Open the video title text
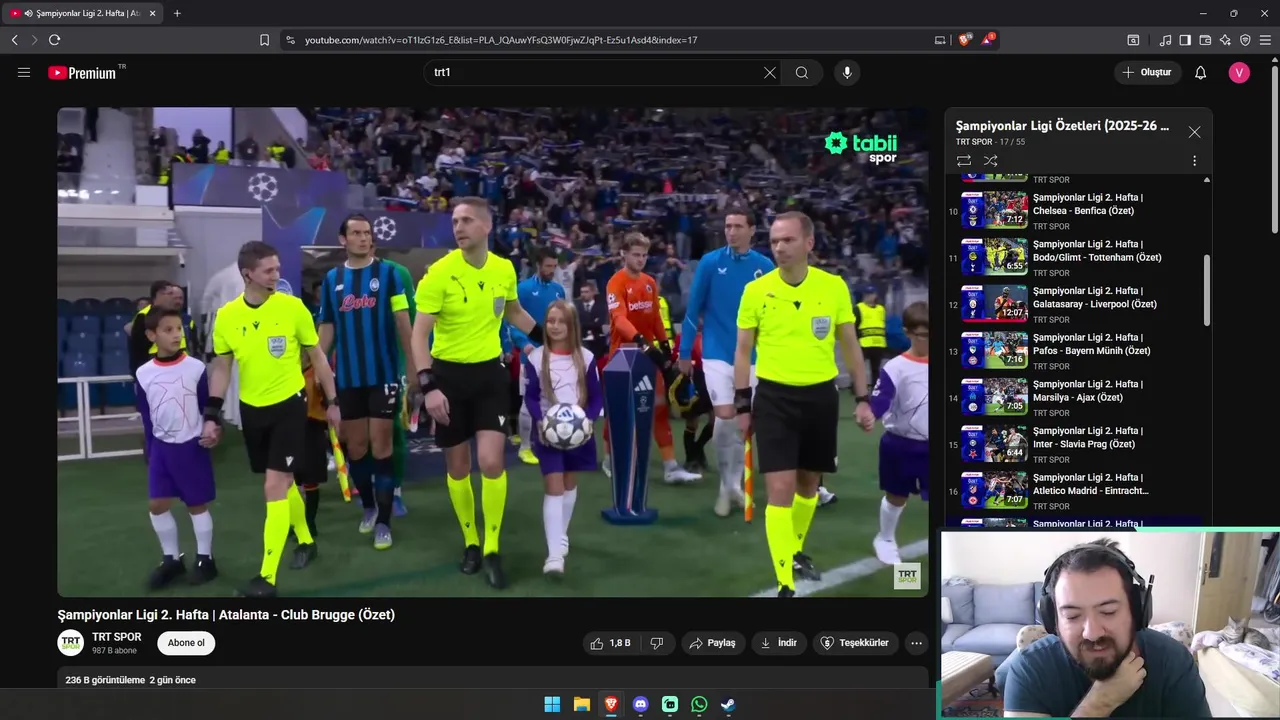 (226, 615)
